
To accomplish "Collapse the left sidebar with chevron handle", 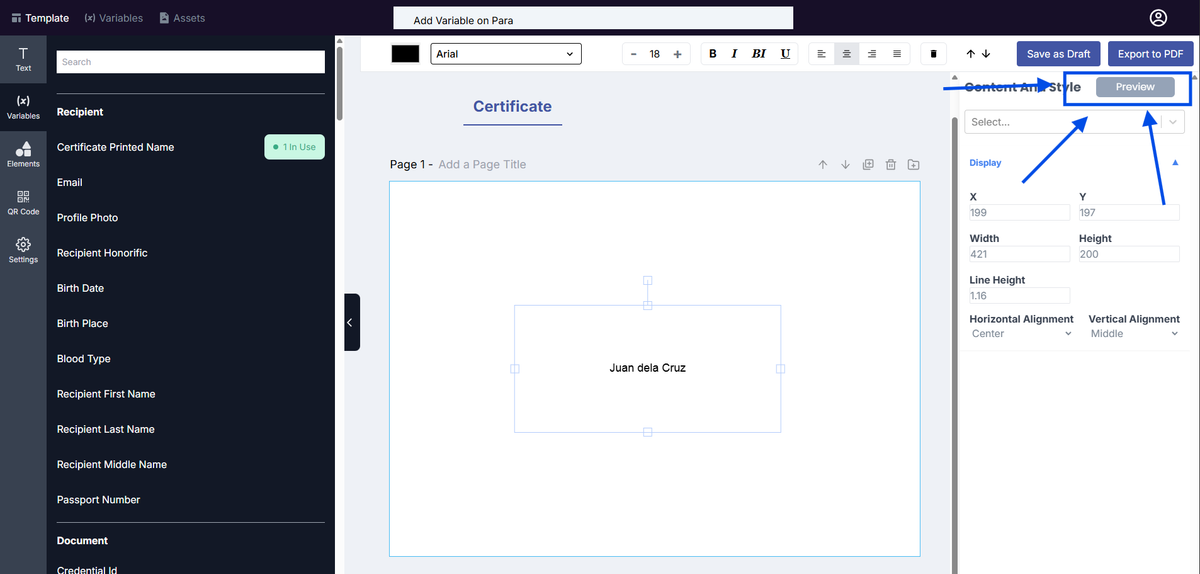I will [x=351, y=322].
